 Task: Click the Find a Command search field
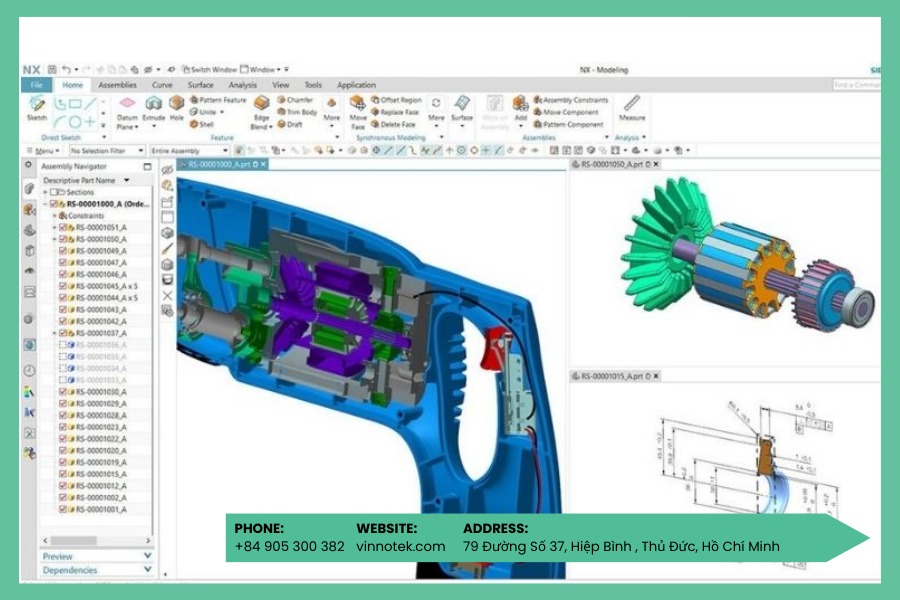(x=856, y=84)
